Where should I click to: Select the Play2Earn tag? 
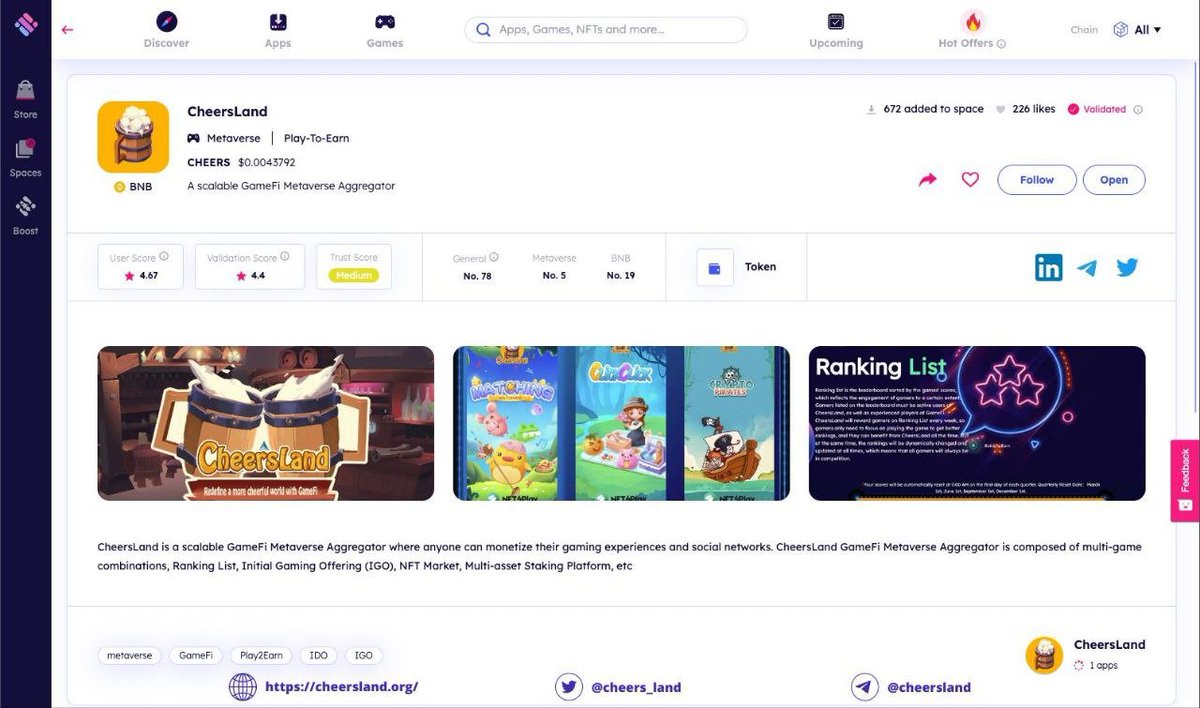point(261,656)
